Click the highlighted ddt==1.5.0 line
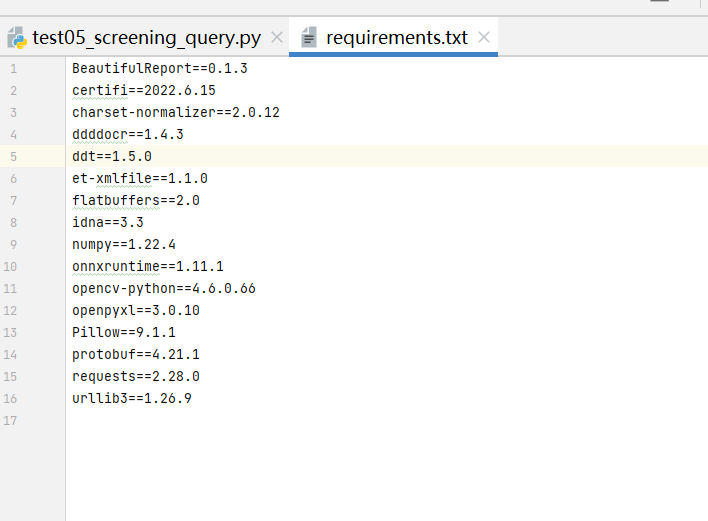708x521 pixels. point(112,157)
